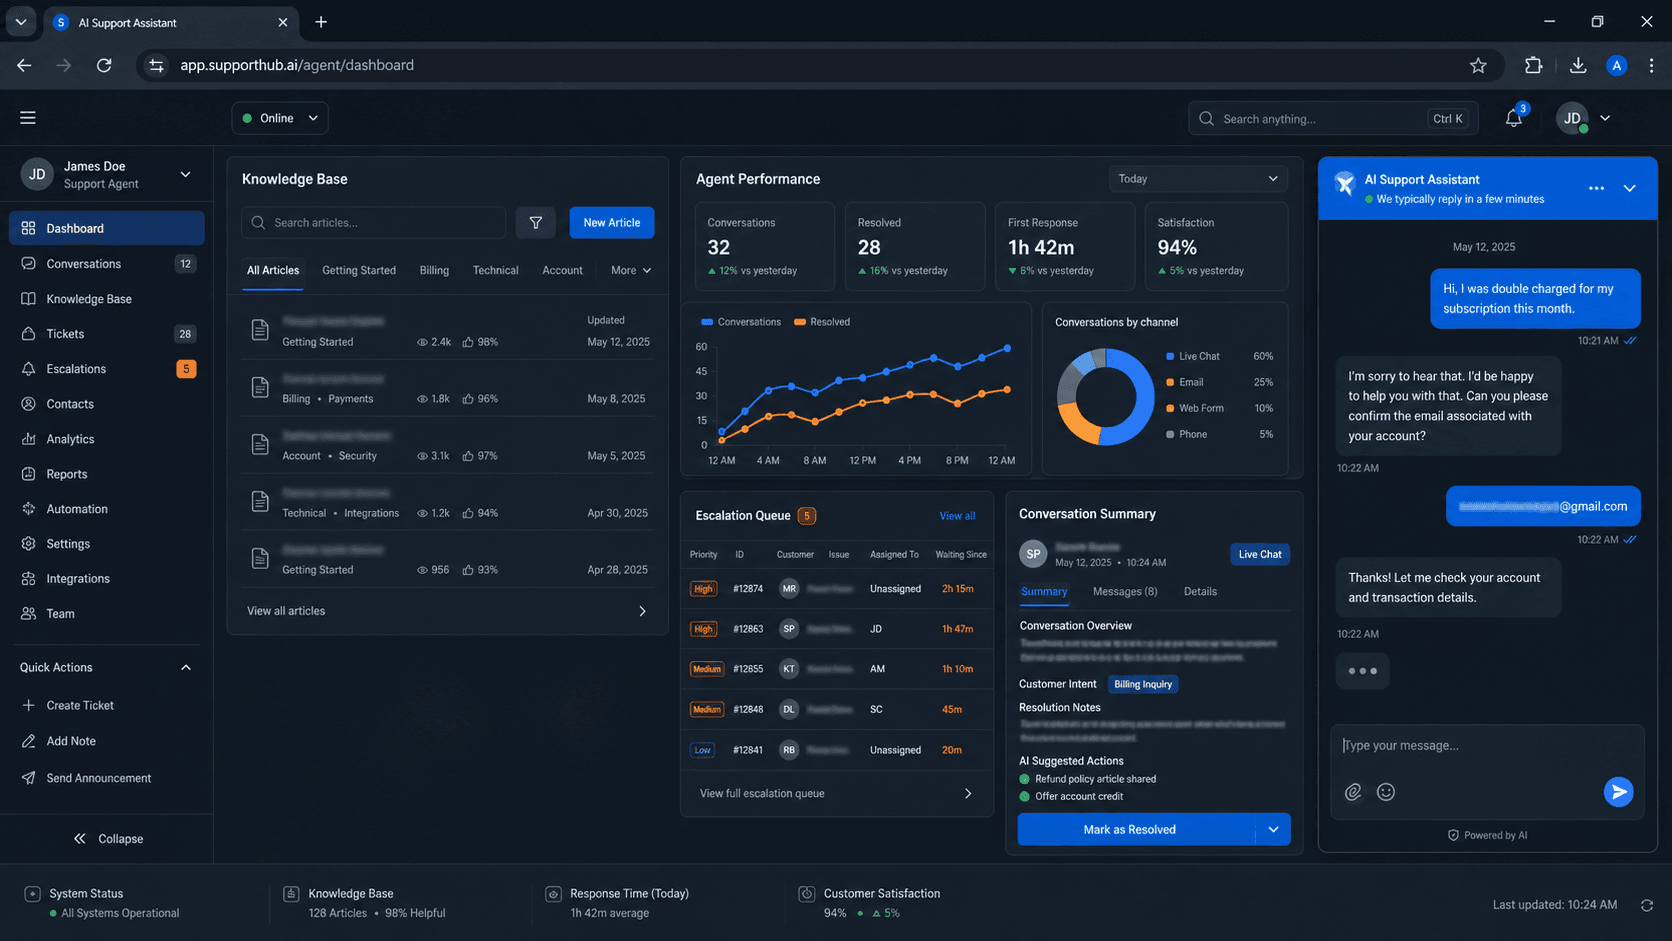The image size is (1672, 941).
Task: Collapse the Quick Actions section
Action: (x=186, y=668)
